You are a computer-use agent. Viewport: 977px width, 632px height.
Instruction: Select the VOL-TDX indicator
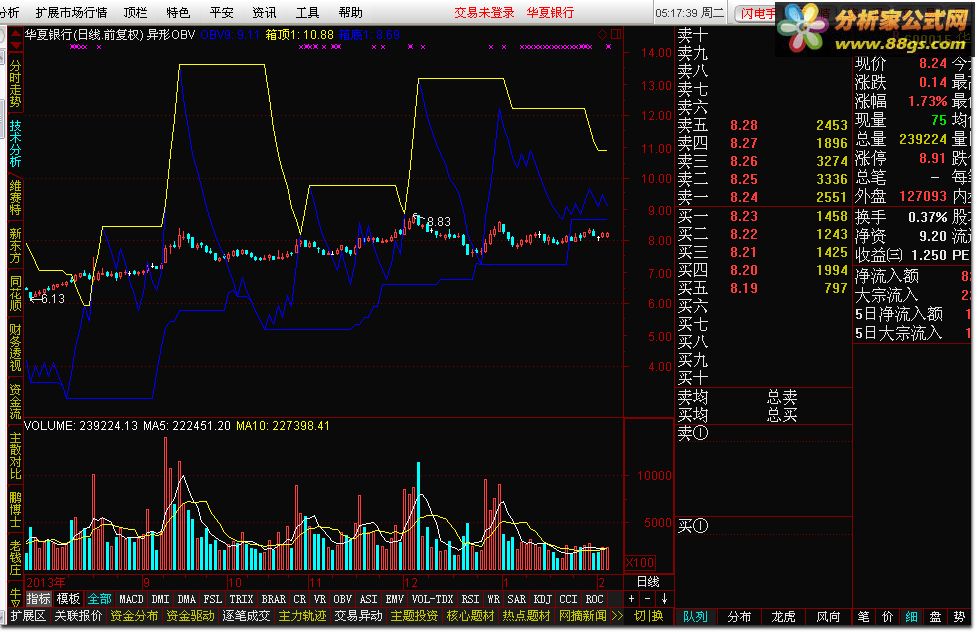[x=432, y=599]
